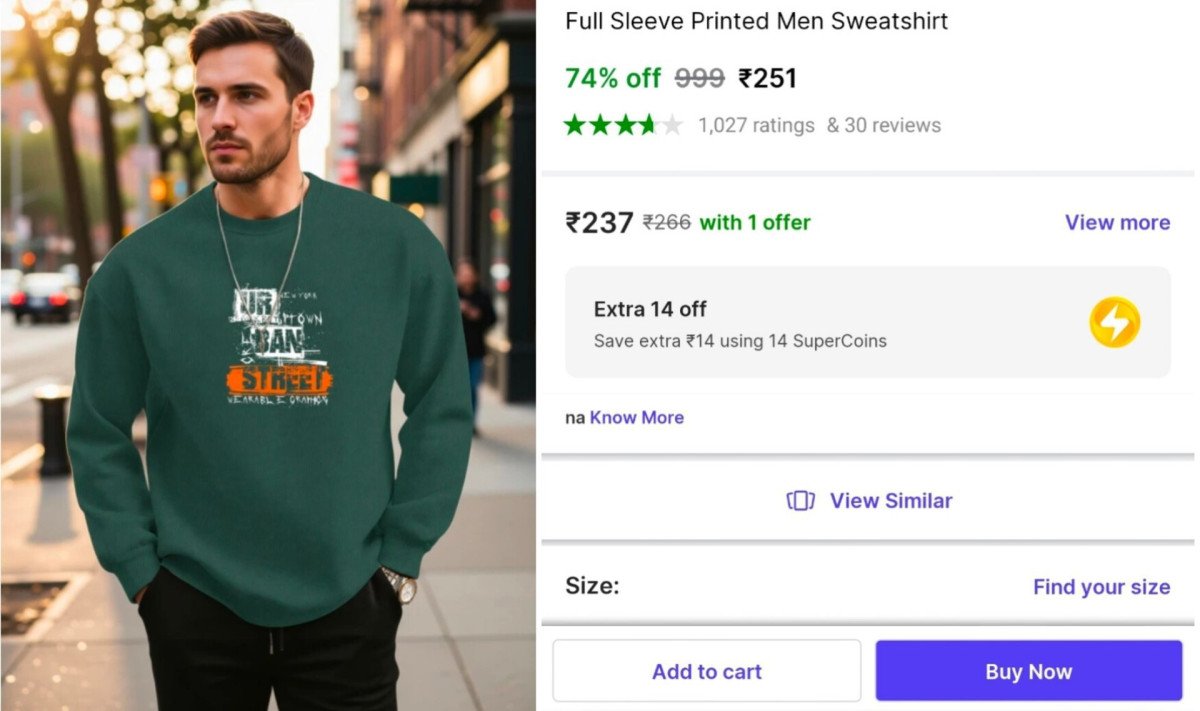The image size is (1200, 711).
Task: Click the View Similar cards icon
Action: click(800, 501)
